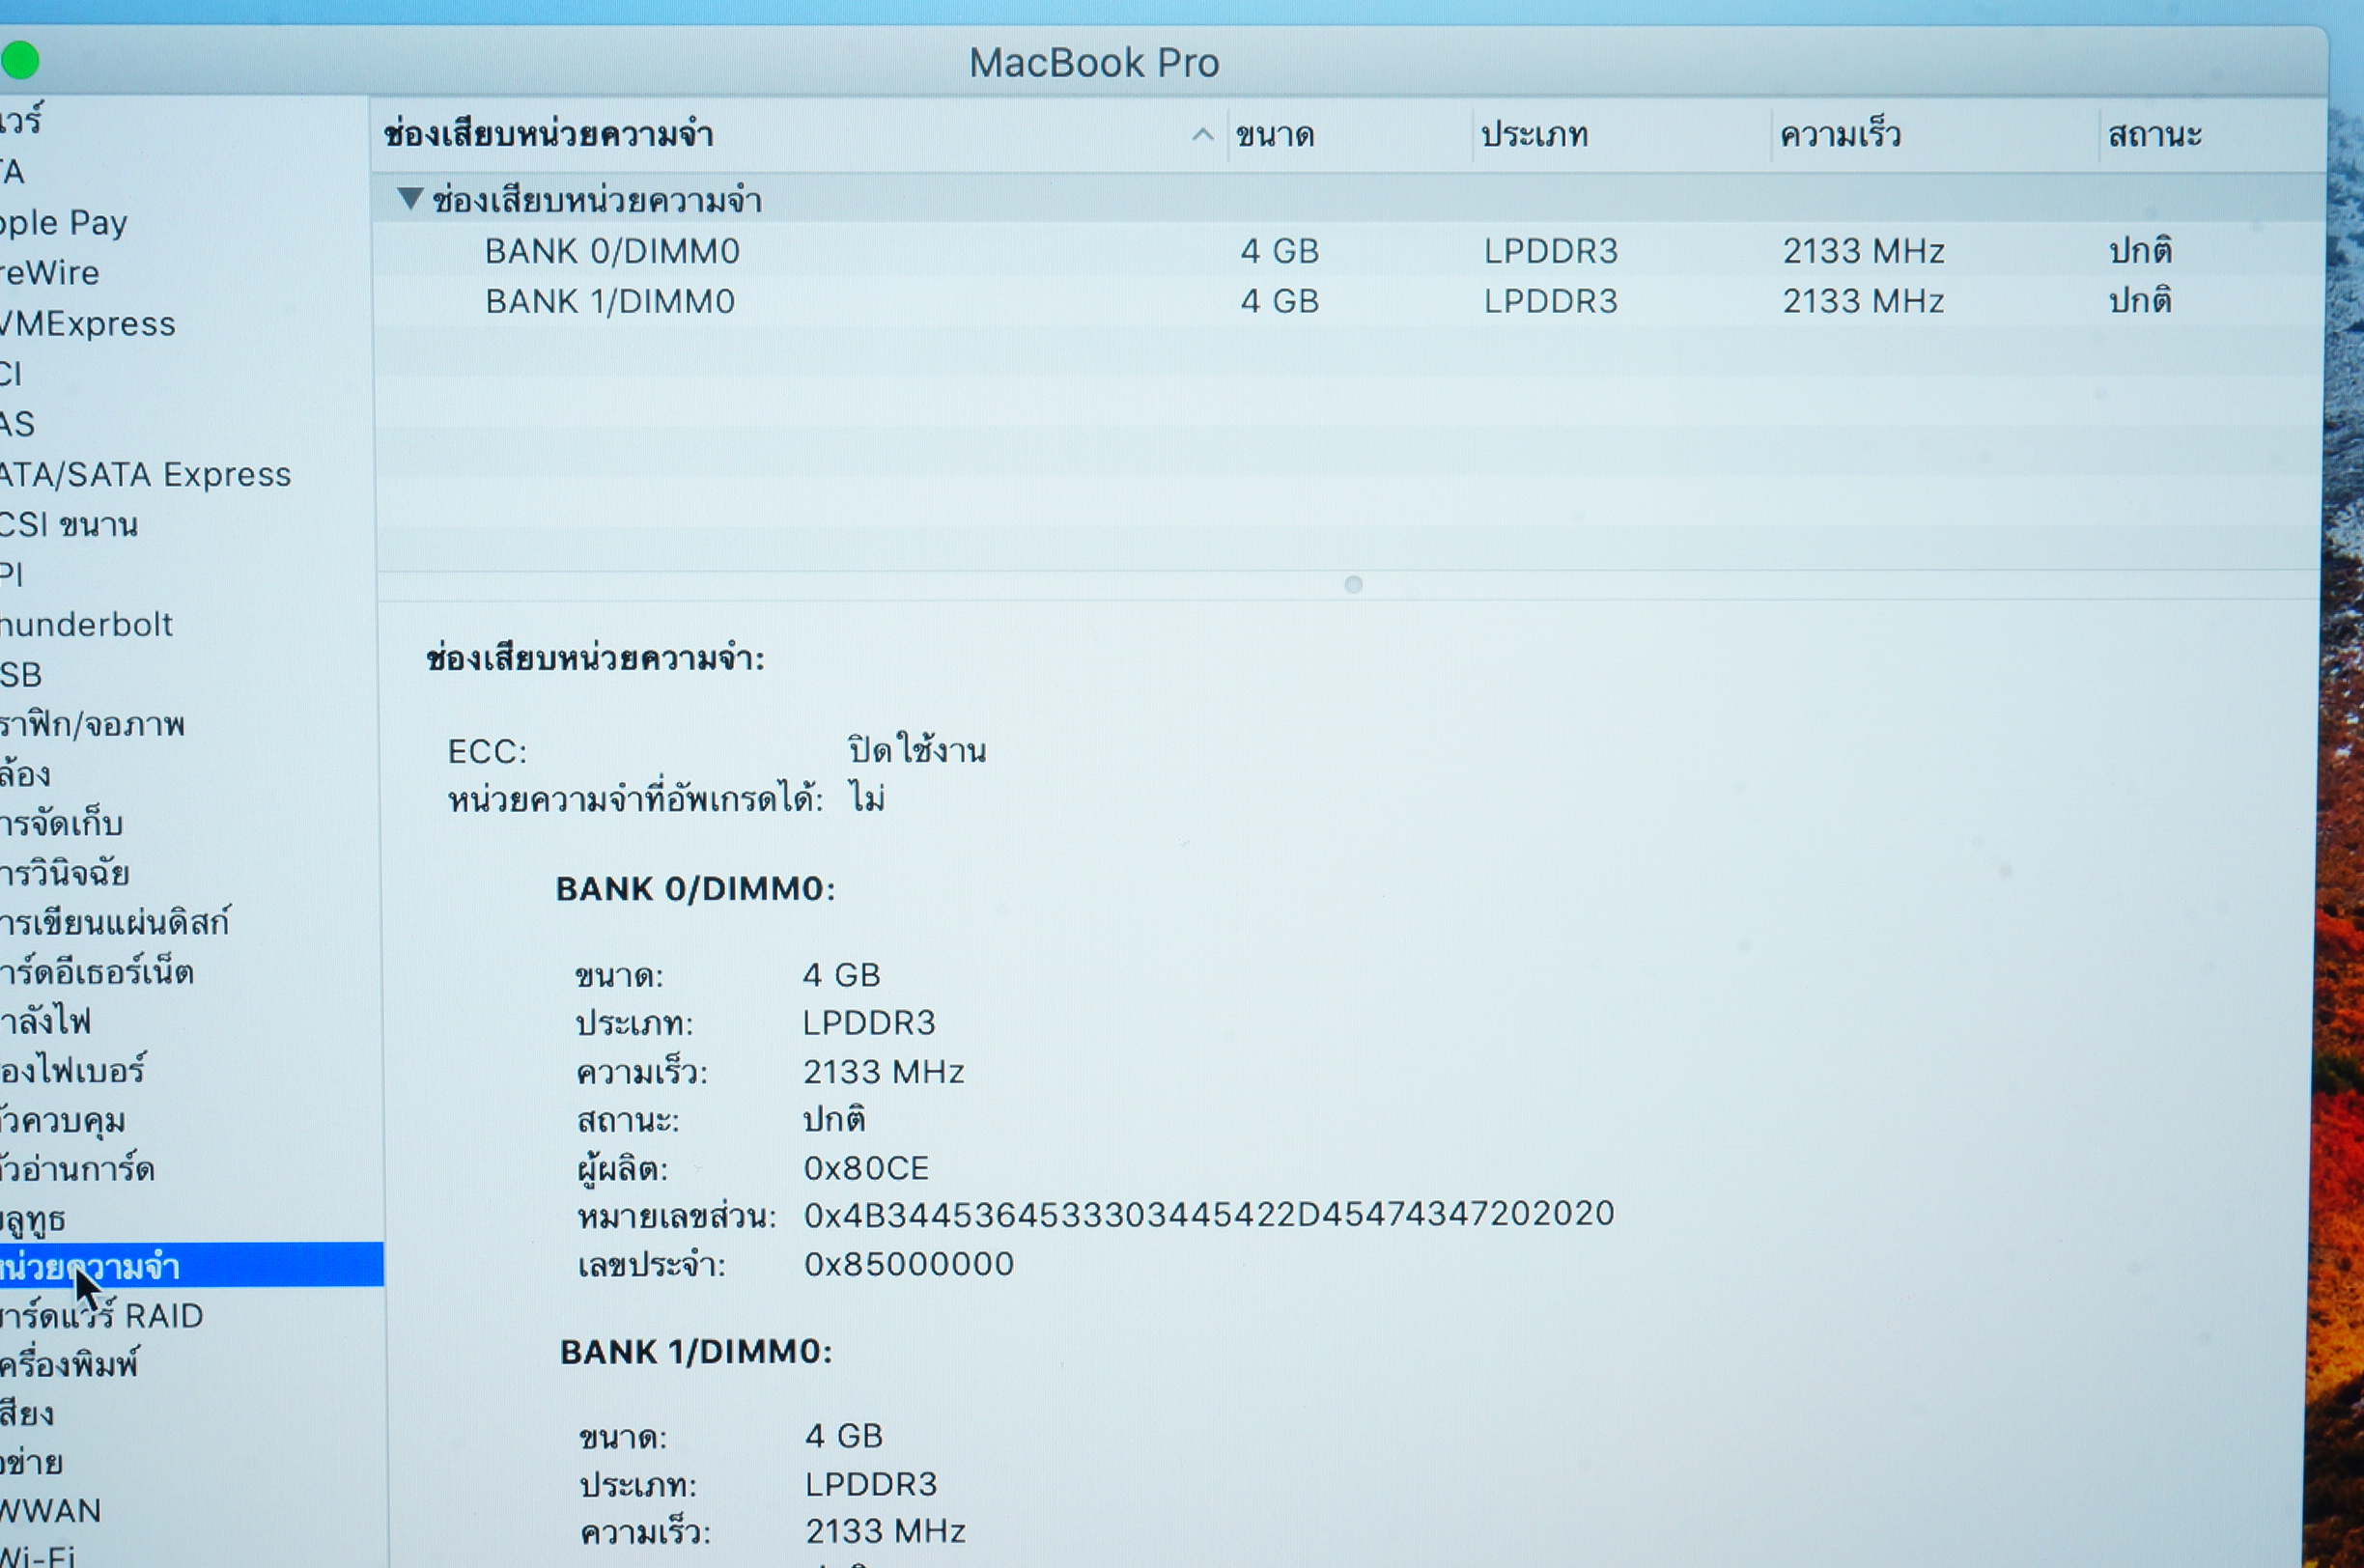Image resolution: width=2364 pixels, height=1568 pixels.
Task: Open การจัดเก็บ in sidebar
Action: [x=61, y=823]
